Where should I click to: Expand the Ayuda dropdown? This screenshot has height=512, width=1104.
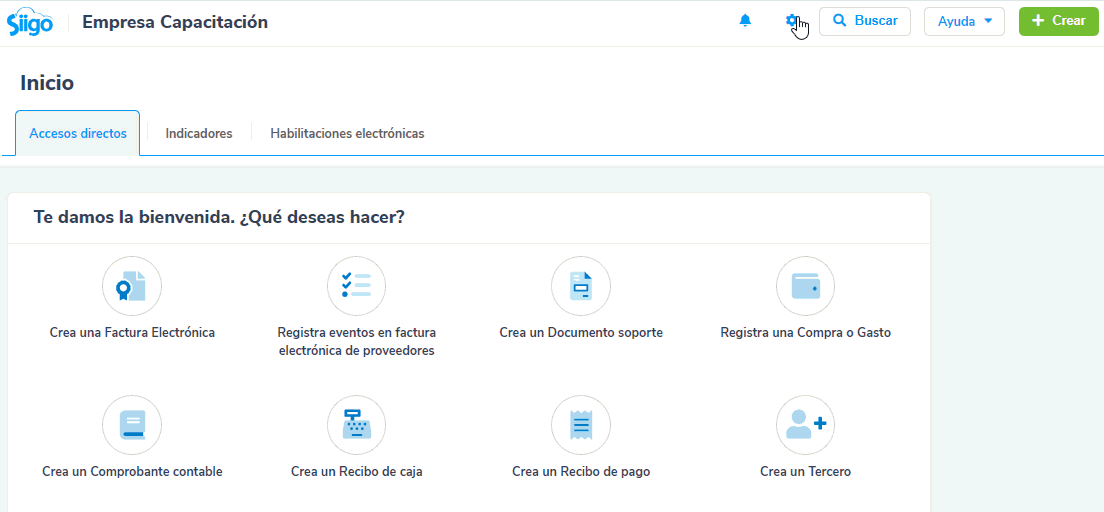(964, 21)
